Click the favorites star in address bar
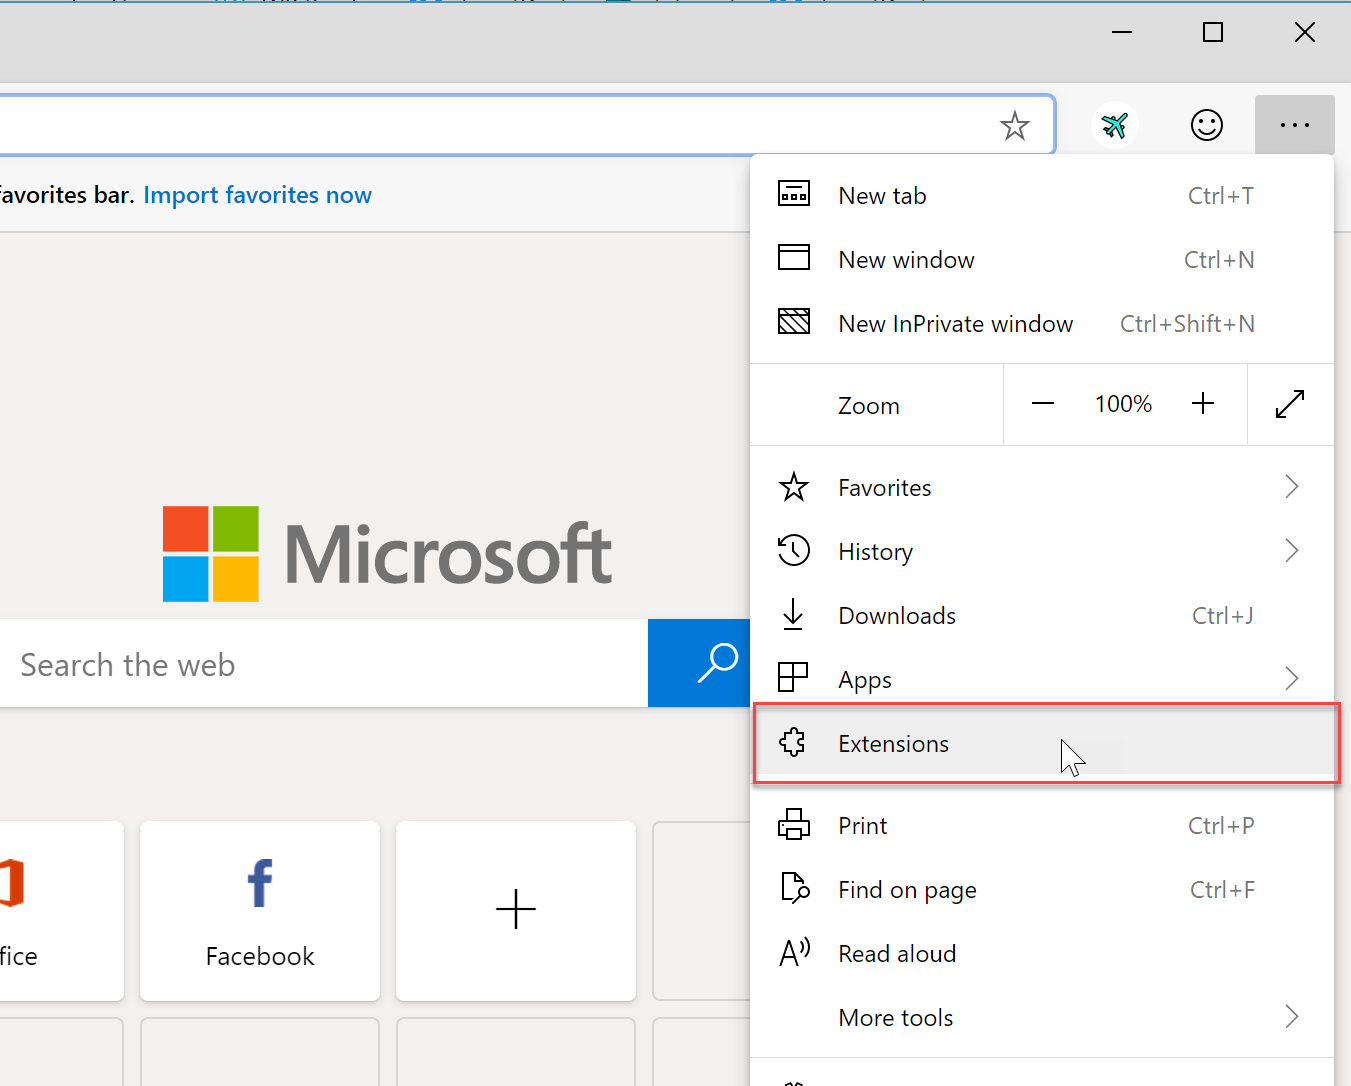Image resolution: width=1351 pixels, height=1086 pixels. coord(1015,126)
